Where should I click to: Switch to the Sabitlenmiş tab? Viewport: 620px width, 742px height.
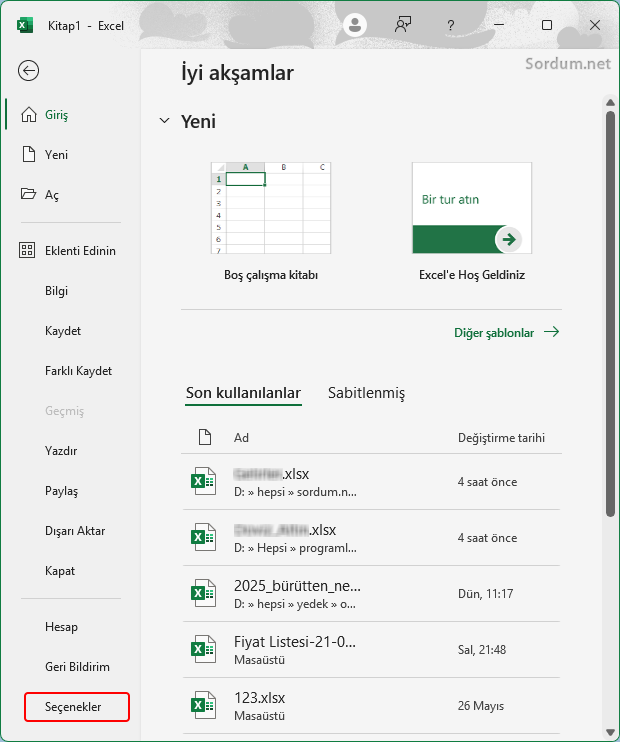366,393
